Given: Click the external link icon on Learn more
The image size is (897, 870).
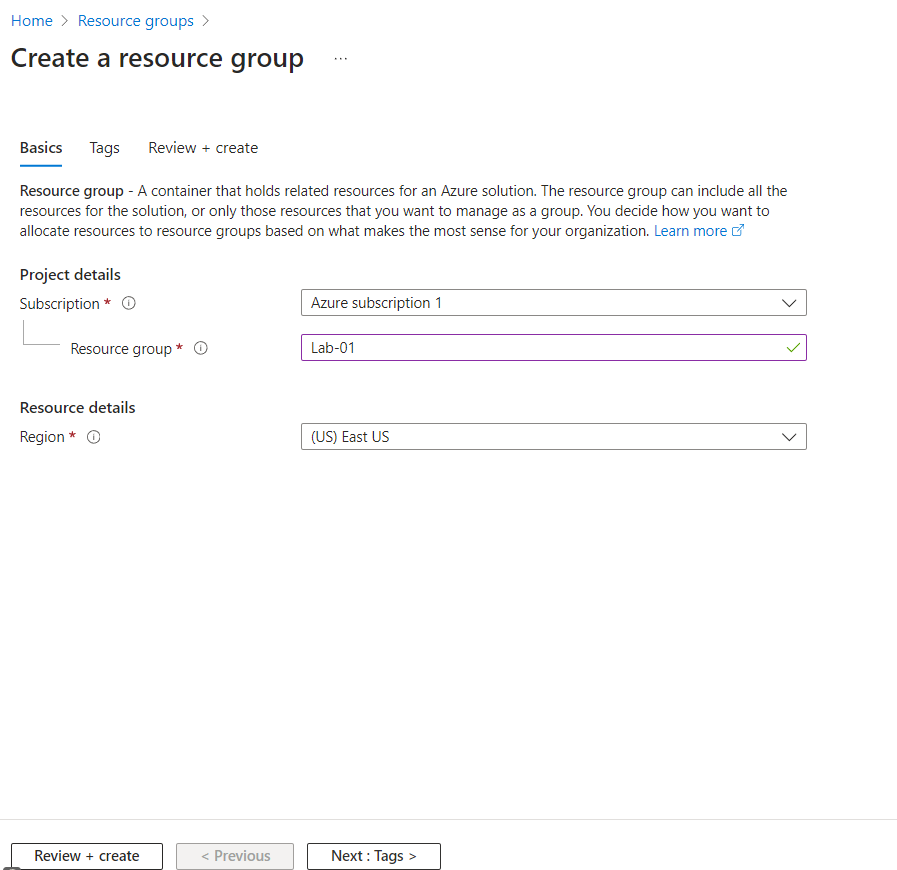Looking at the screenshot, I should (738, 230).
